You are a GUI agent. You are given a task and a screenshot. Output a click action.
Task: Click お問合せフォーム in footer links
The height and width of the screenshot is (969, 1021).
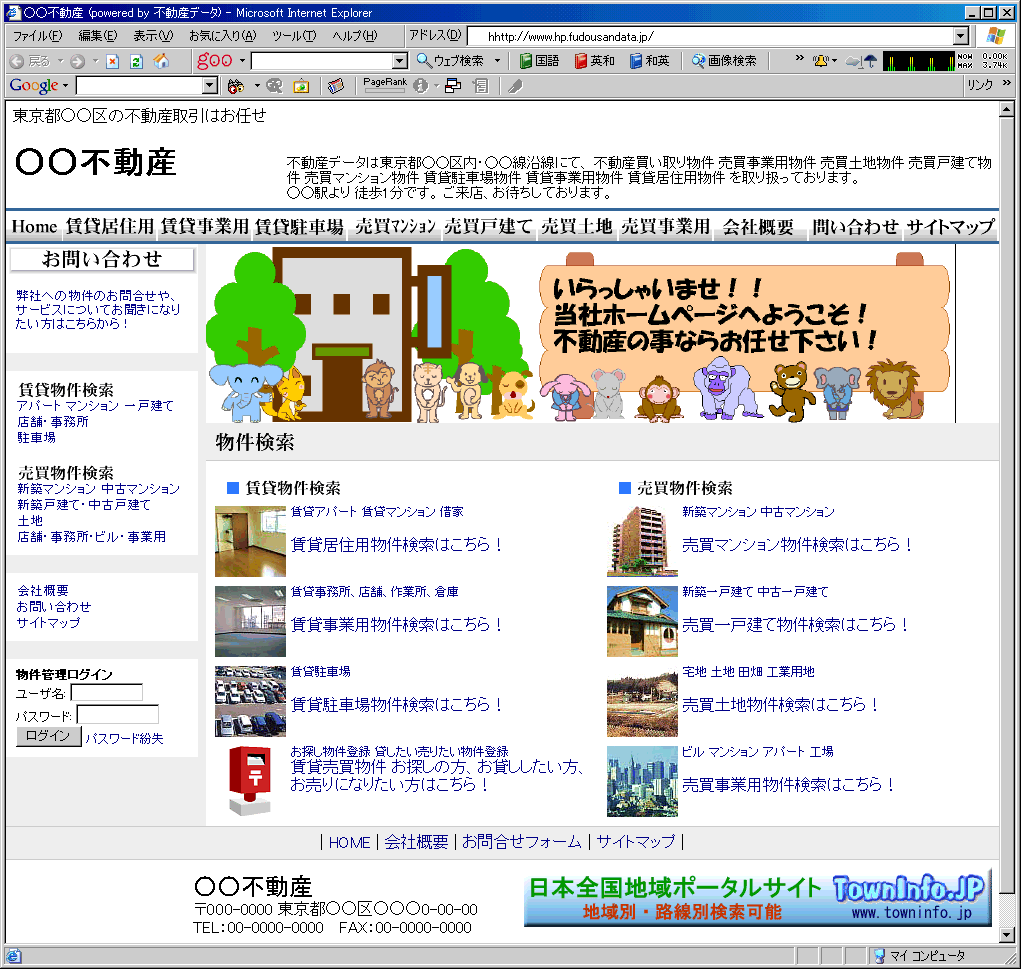click(522, 841)
